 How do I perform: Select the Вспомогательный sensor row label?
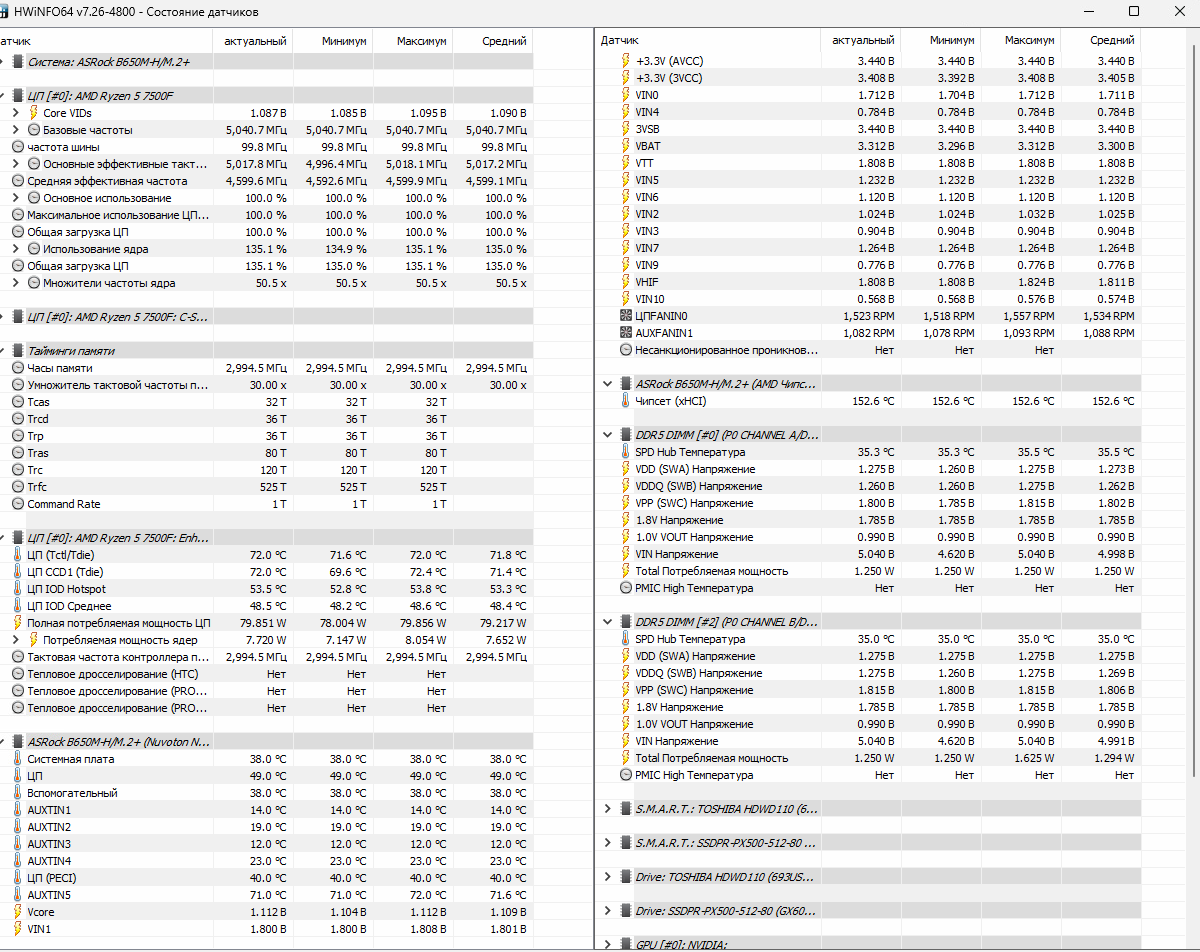pos(72,793)
